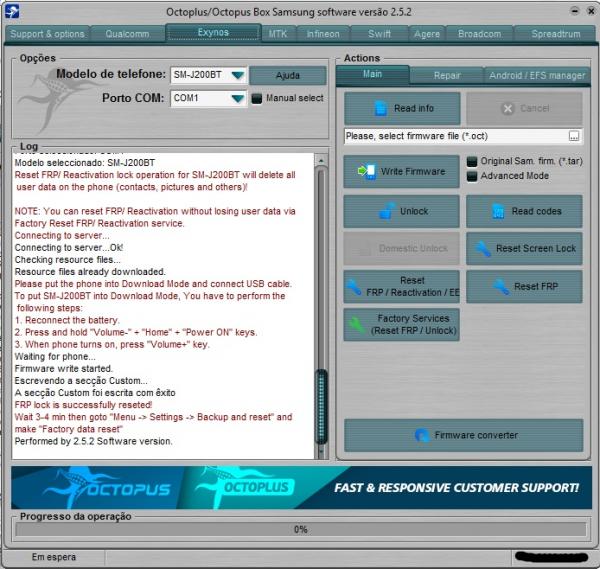The image size is (600, 569).
Task: Click Factory Services (Reset FRP / Unlock) button
Action: click(x=401, y=324)
